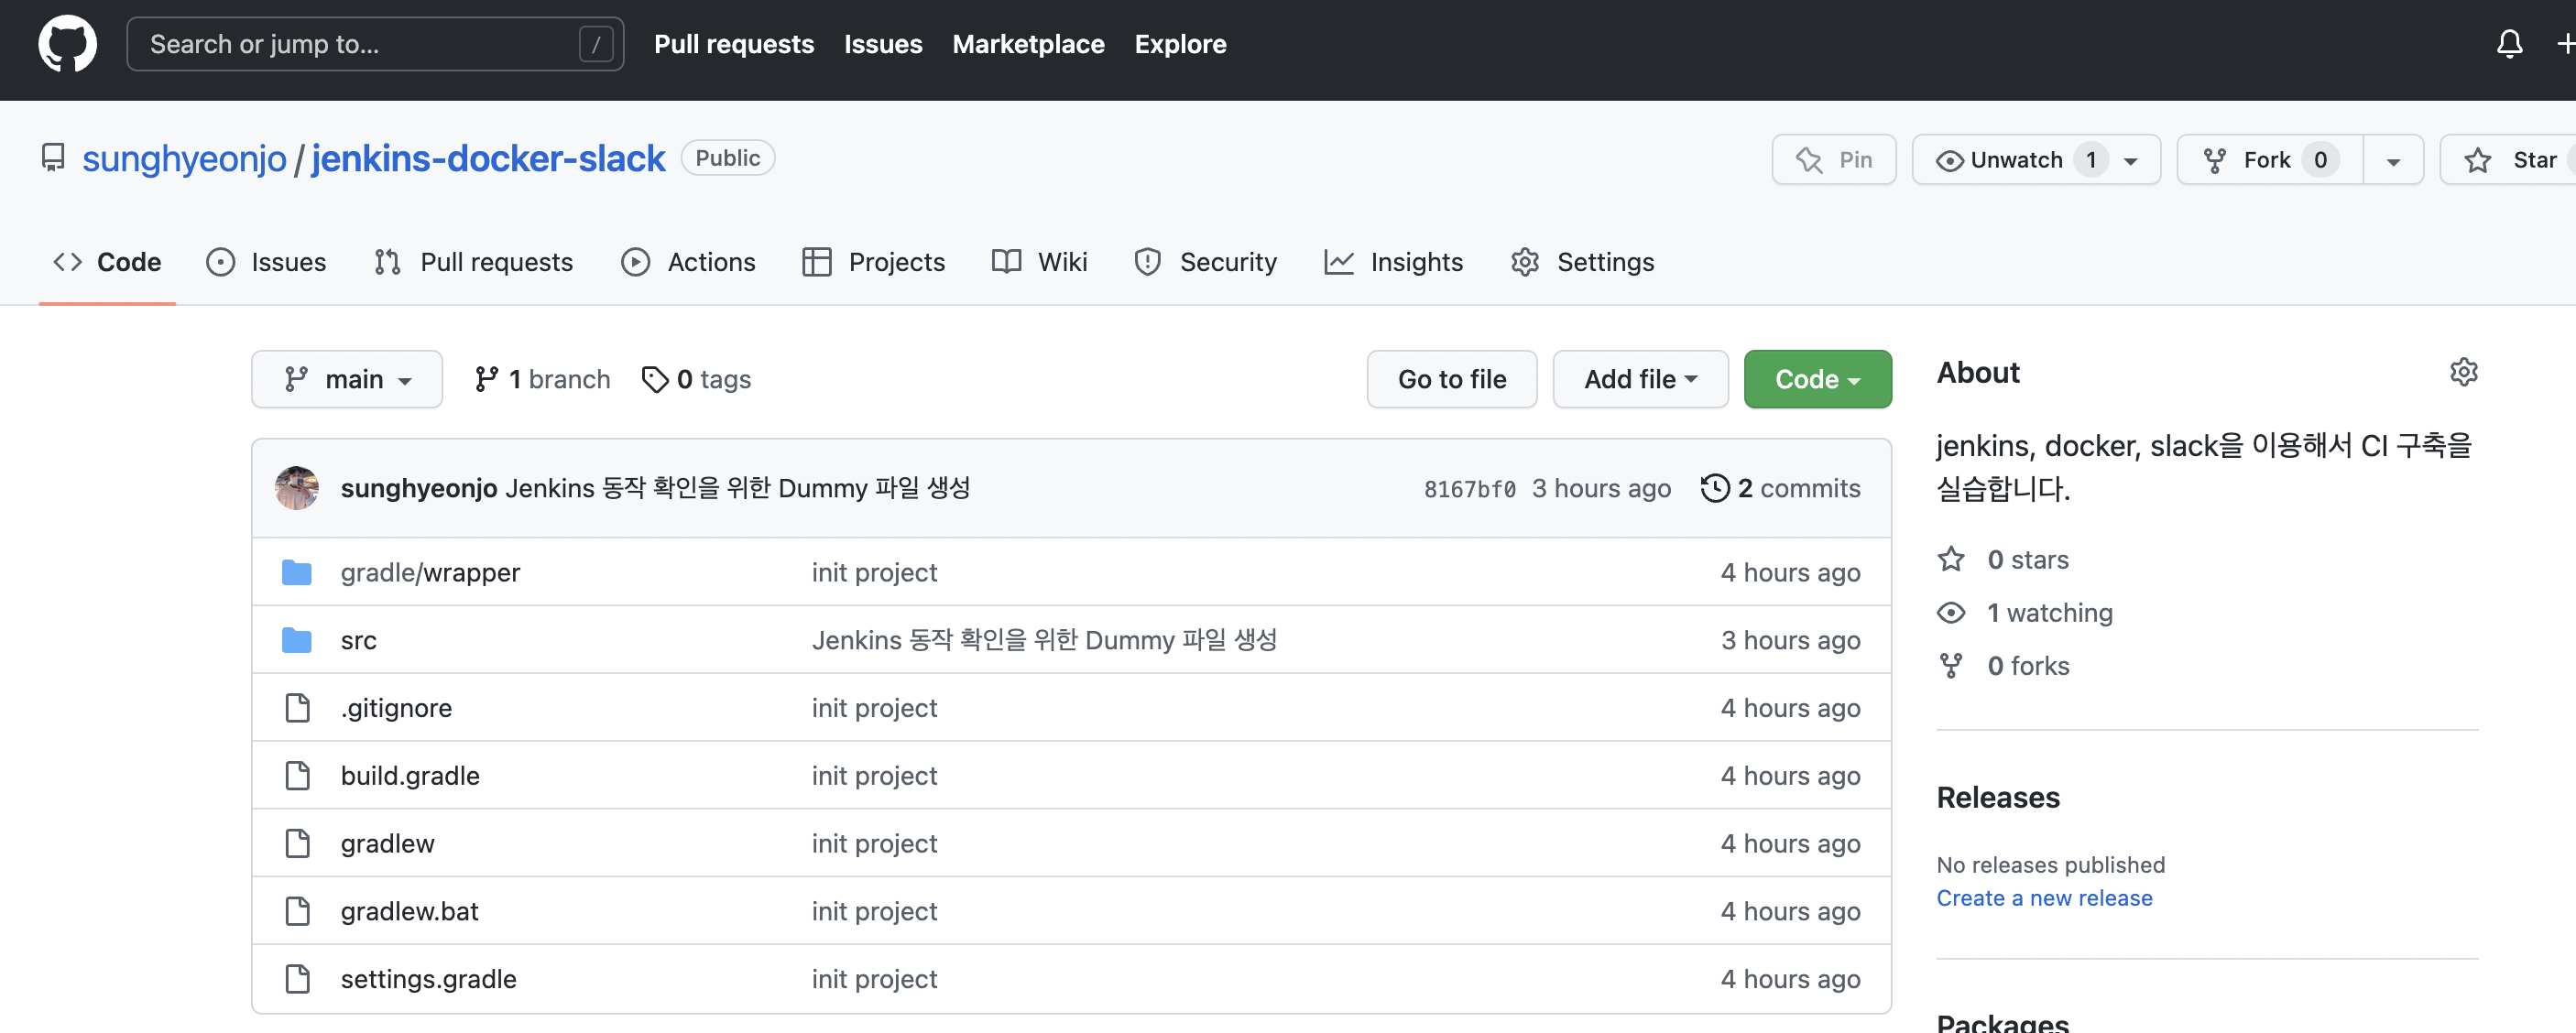Focus the Search or jump to field
Image resolution: width=2576 pixels, height=1033 pixels.
[360, 44]
